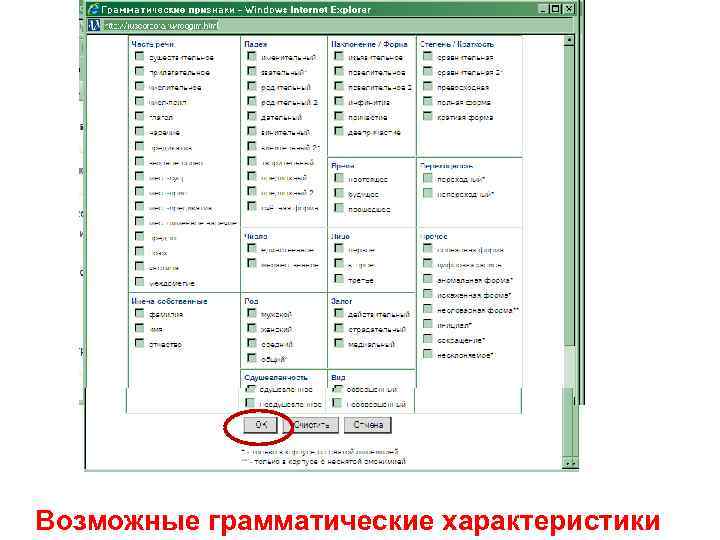Check the родительный case checkbox
The height and width of the screenshot is (540, 720).
click(x=252, y=86)
